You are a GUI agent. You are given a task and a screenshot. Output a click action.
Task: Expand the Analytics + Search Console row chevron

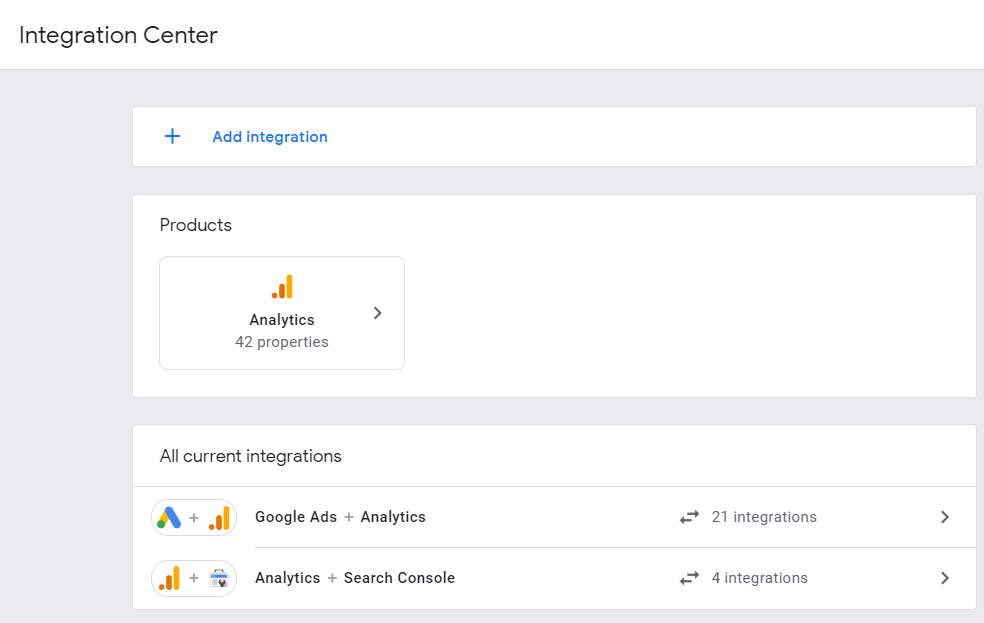click(945, 578)
